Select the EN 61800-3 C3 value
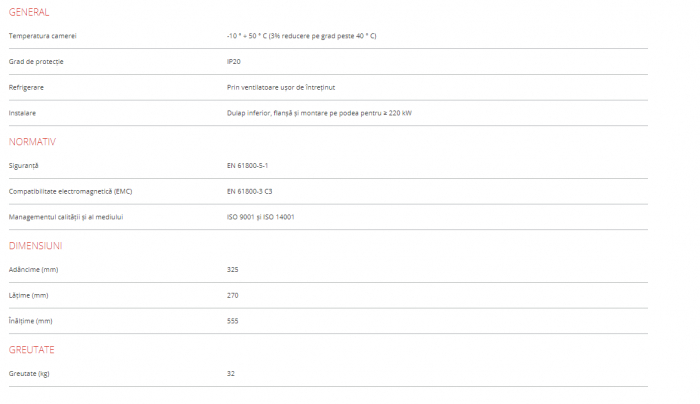The height and width of the screenshot is (404, 700). [250, 191]
